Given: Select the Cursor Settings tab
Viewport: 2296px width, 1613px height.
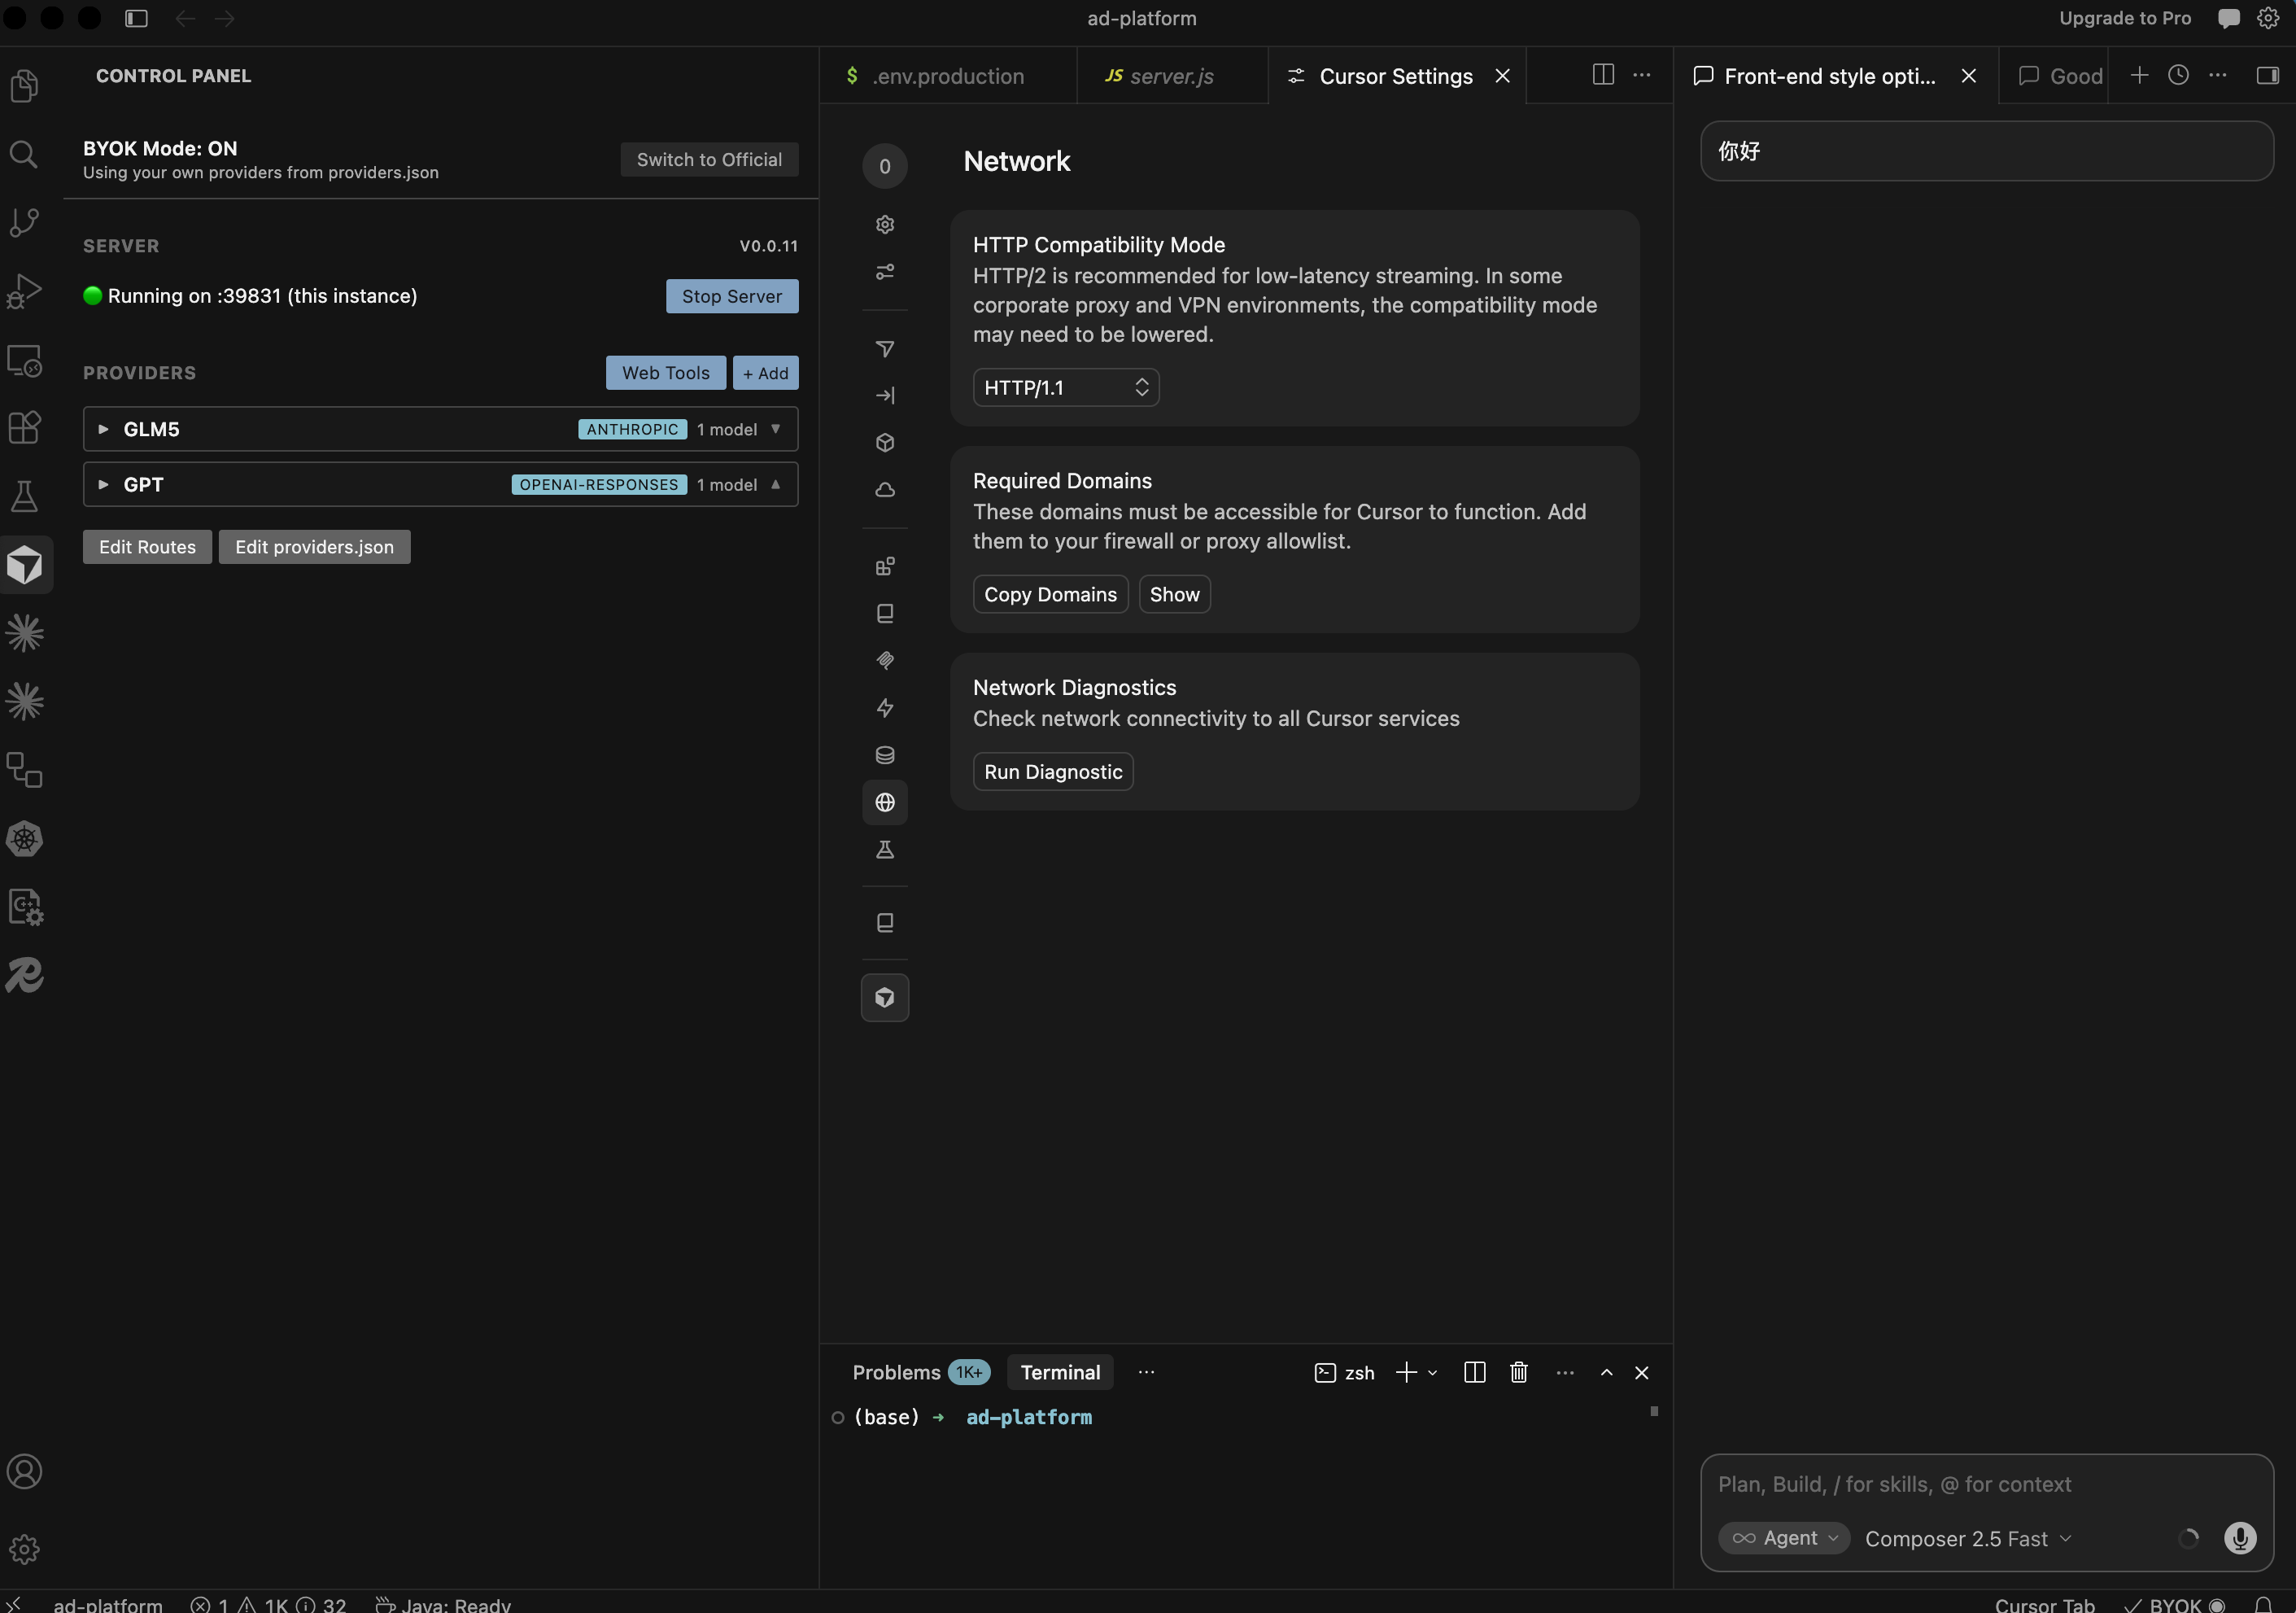Looking at the screenshot, I should [x=1395, y=76].
